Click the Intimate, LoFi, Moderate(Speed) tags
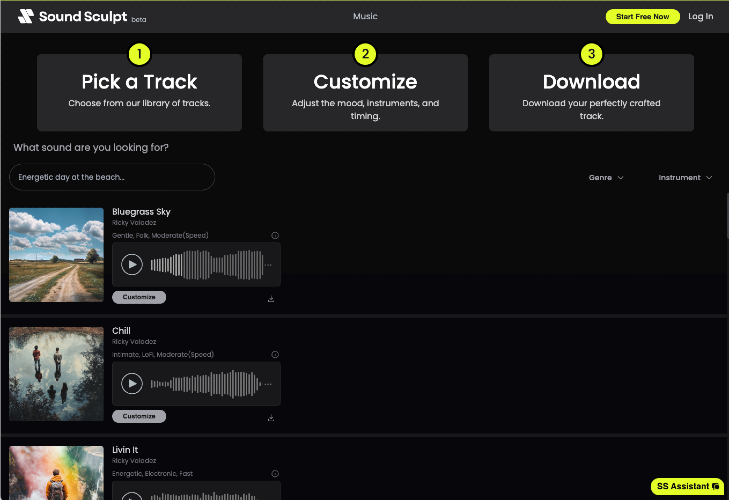This screenshot has width=729, height=500. [x=163, y=354]
